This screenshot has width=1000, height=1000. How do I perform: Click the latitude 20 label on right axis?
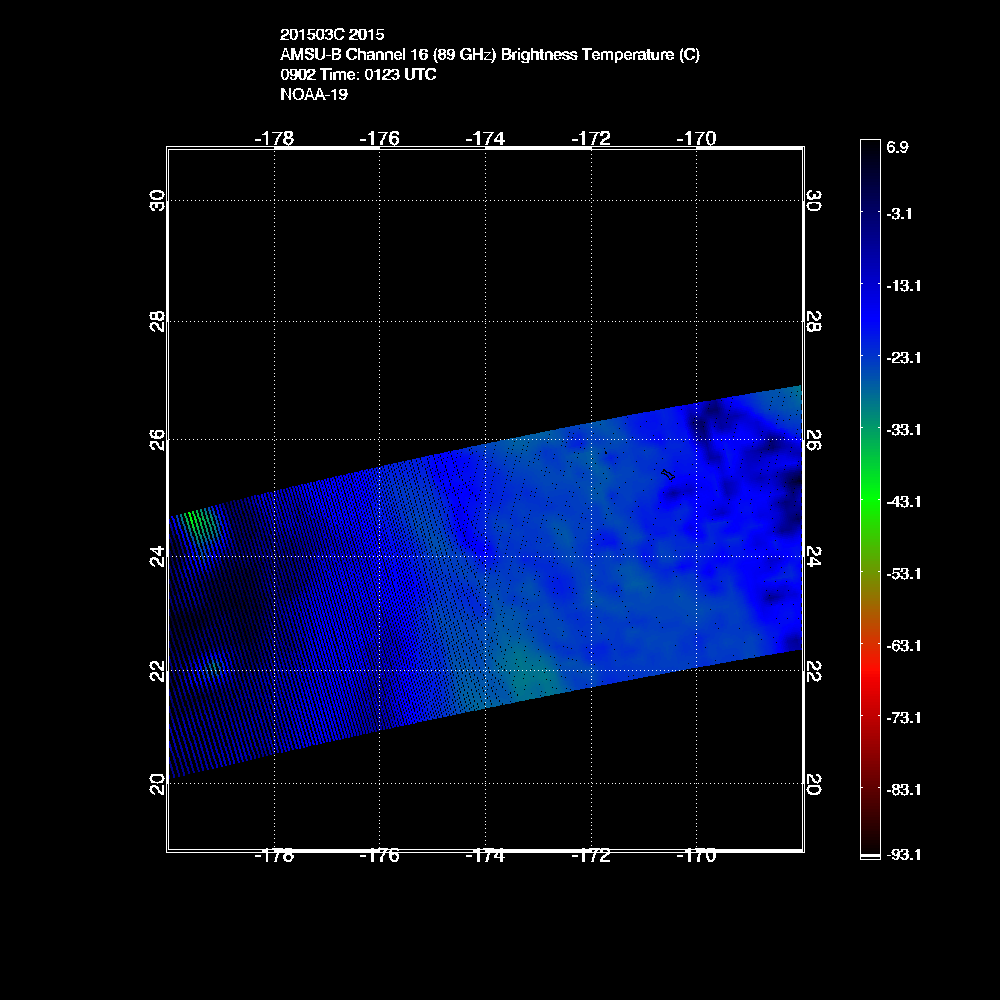point(813,785)
